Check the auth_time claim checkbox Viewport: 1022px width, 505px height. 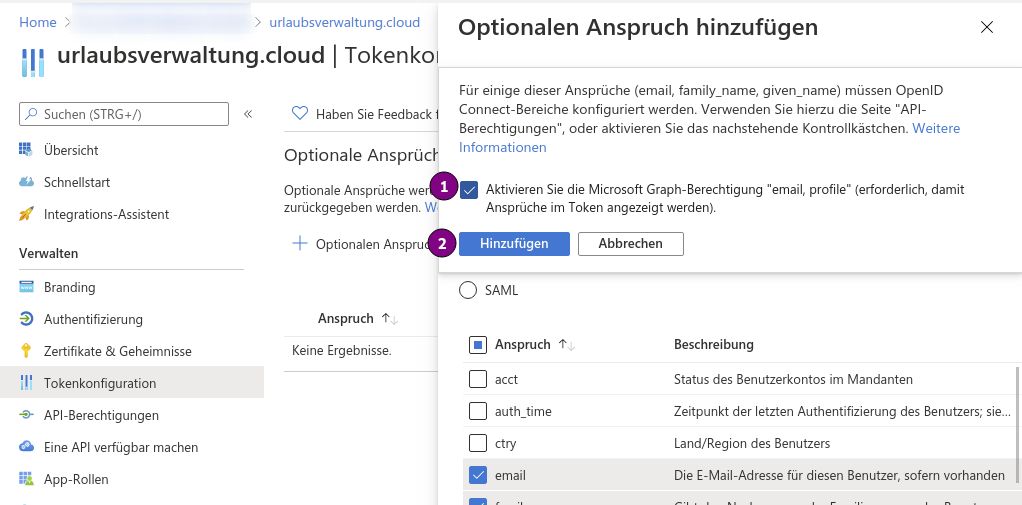(478, 411)
